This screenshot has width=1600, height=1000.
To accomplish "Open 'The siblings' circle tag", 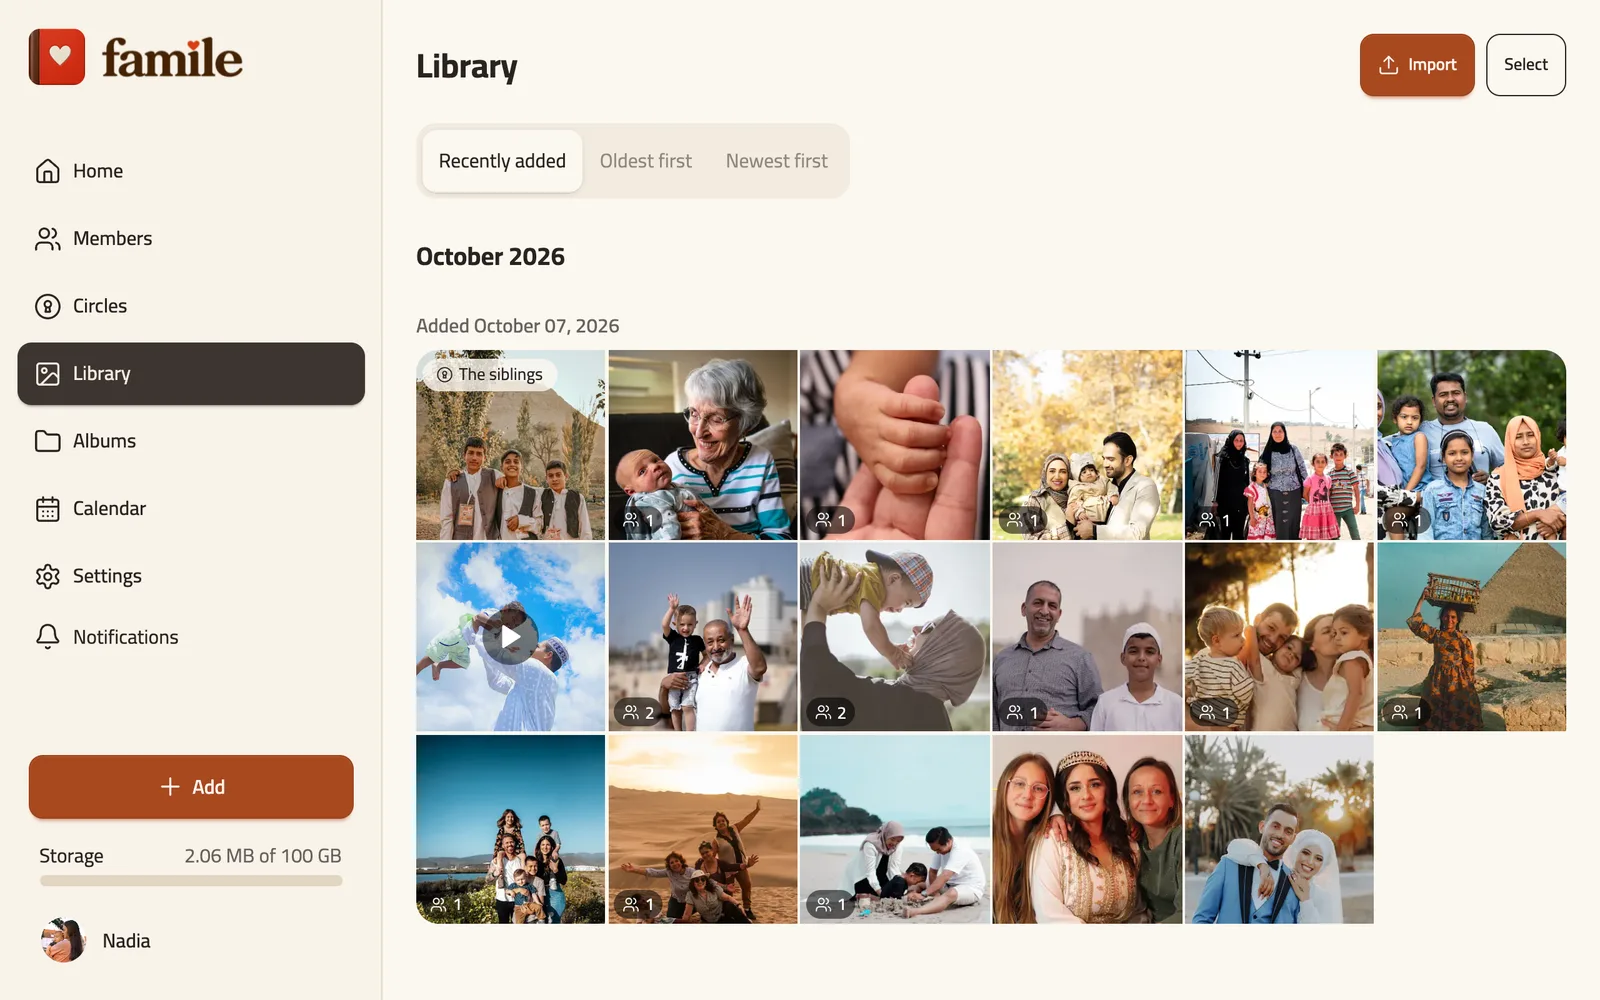I will click(x=490, y=374).
